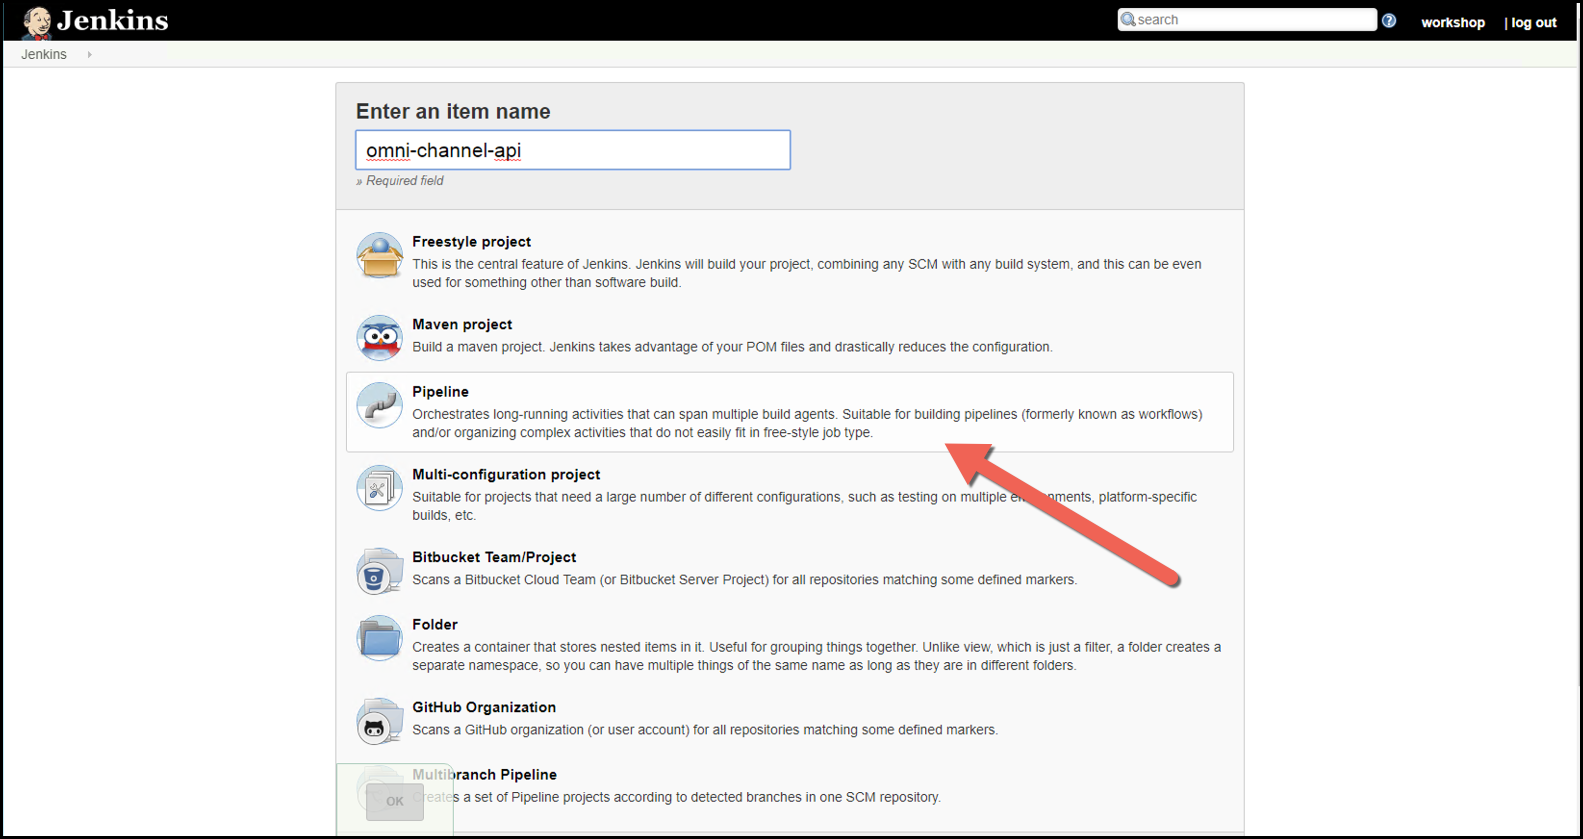Open the search help question-mark icon
This screenshot has height=839, width=1583.
pos(1389,20)
